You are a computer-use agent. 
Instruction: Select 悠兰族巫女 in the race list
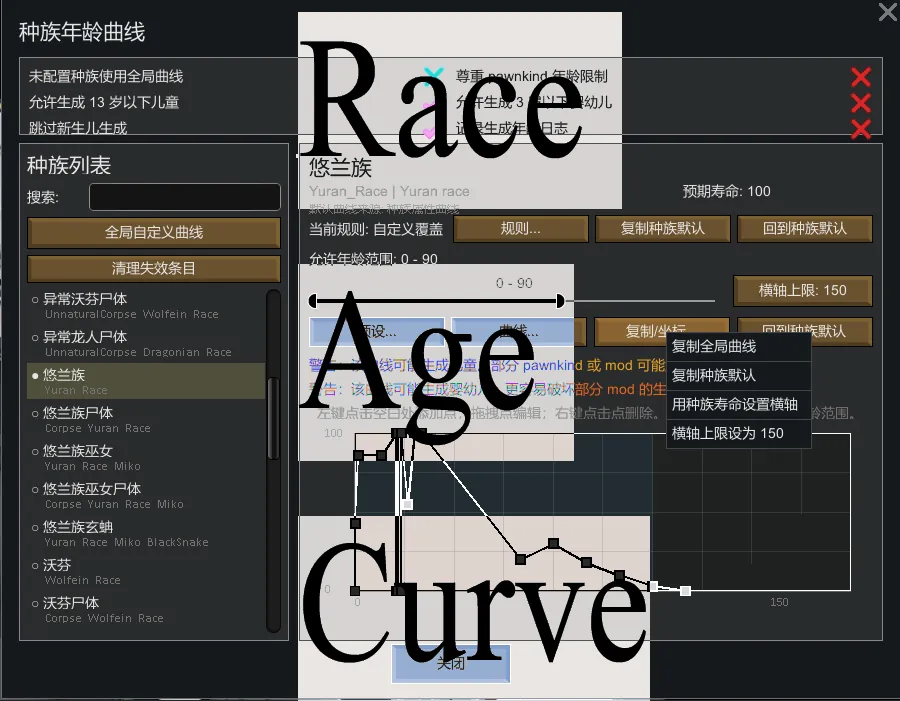(78, 451)
